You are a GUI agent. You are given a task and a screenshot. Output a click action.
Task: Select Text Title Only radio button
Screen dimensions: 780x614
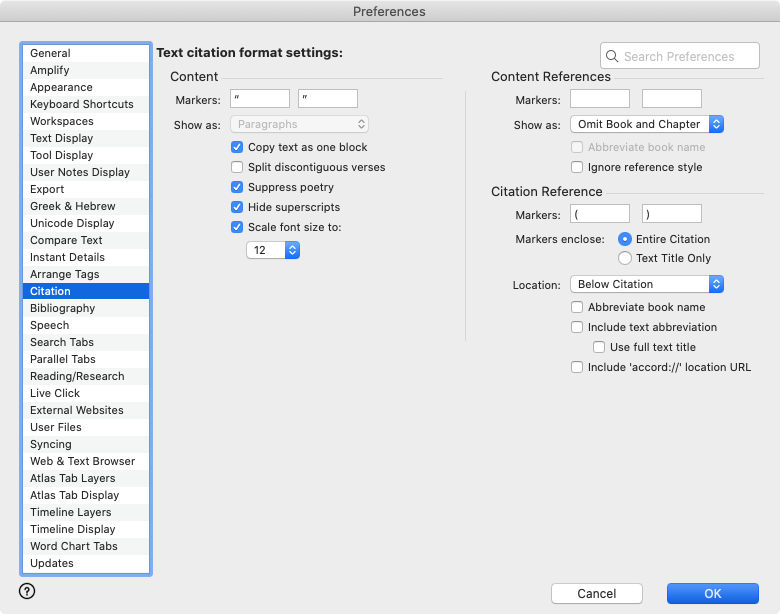(625, 258)
